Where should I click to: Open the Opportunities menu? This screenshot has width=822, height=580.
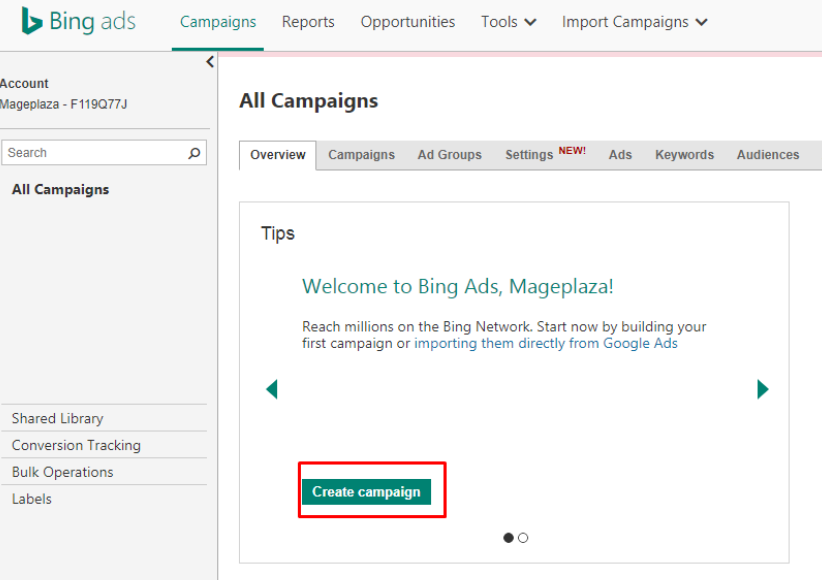click(x=407, y=22)
